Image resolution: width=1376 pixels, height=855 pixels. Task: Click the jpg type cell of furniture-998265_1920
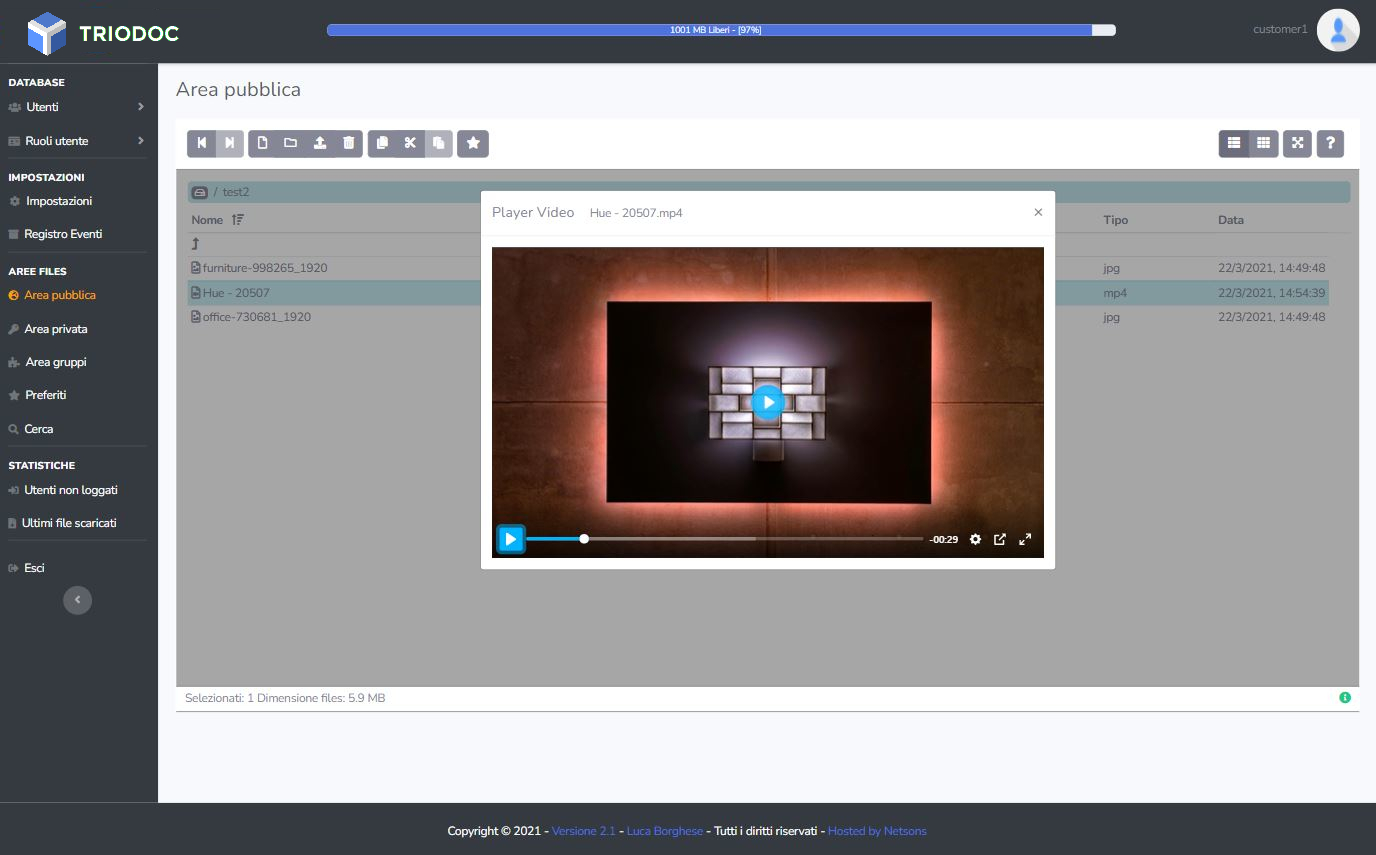(x=1111, y=268)
